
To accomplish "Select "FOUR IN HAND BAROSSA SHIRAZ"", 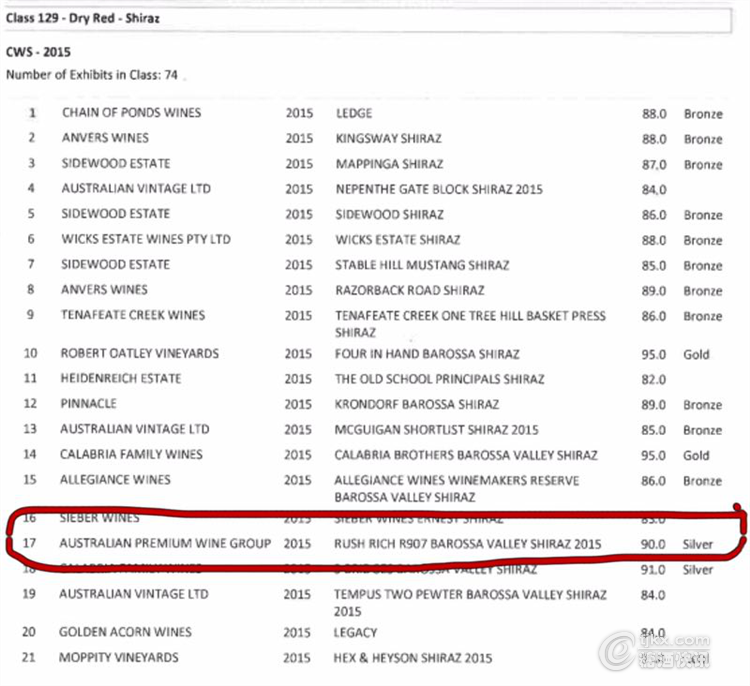I will pyautogui.click(x=427, y=354).
